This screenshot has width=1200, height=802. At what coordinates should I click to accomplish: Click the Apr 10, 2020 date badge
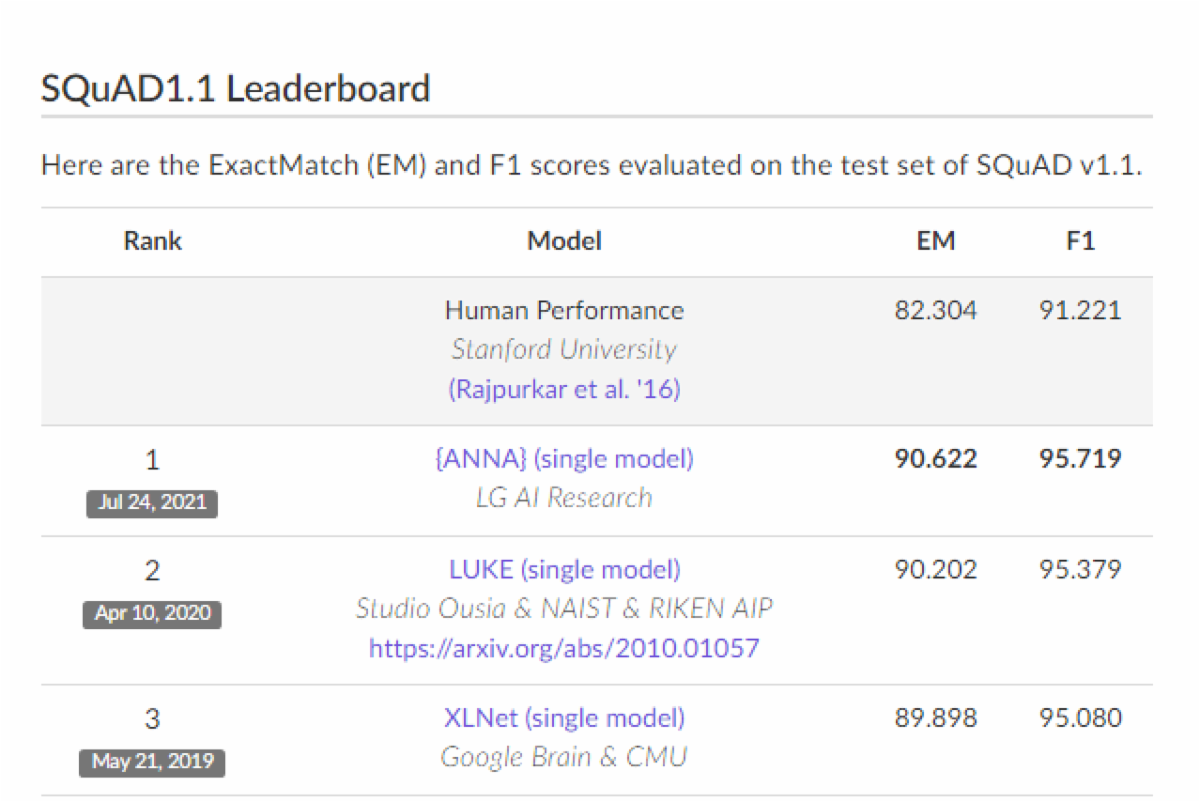point(152,613)
